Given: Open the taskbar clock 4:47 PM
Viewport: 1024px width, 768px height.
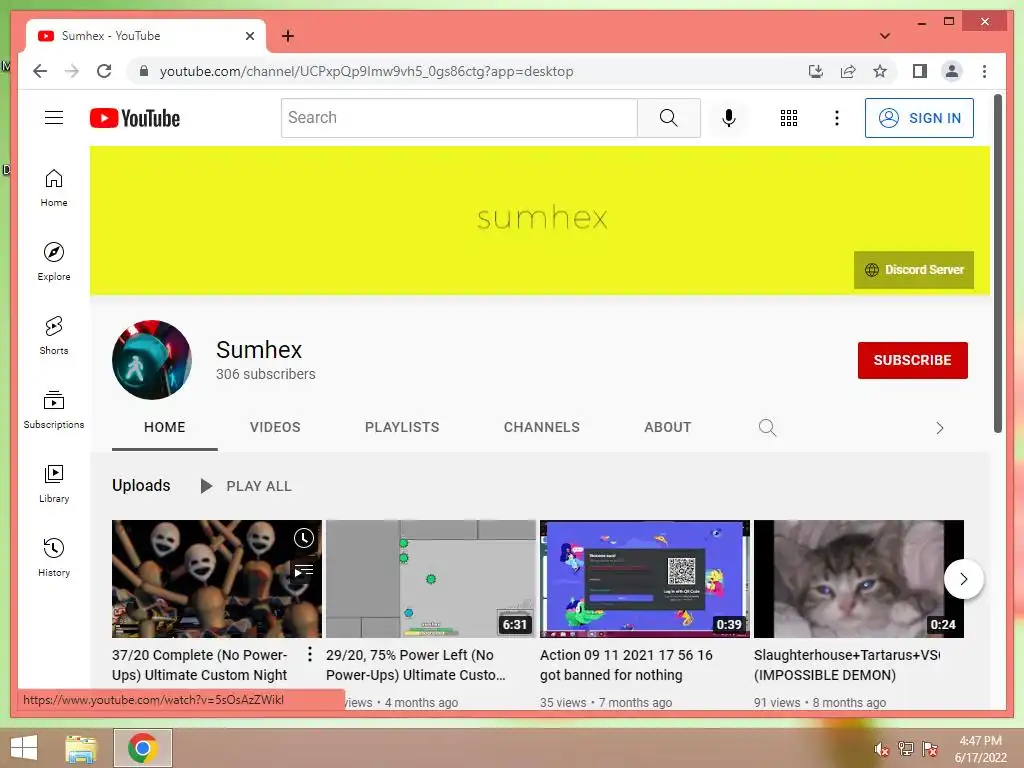Looking at the screenshot, I should tap(980, 749).
